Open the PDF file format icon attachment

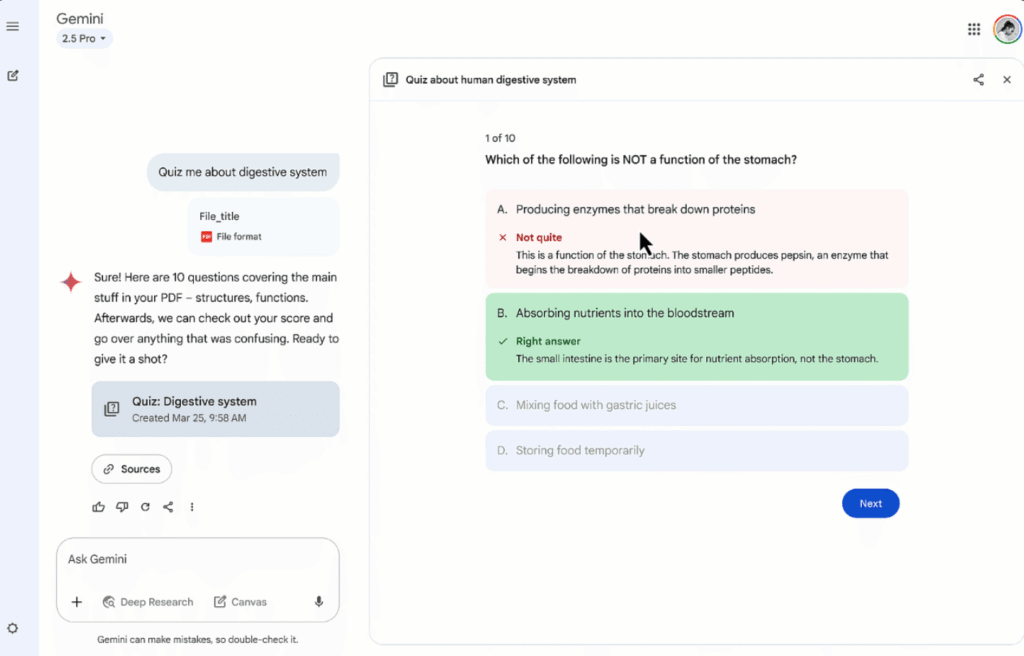point(206,237)
